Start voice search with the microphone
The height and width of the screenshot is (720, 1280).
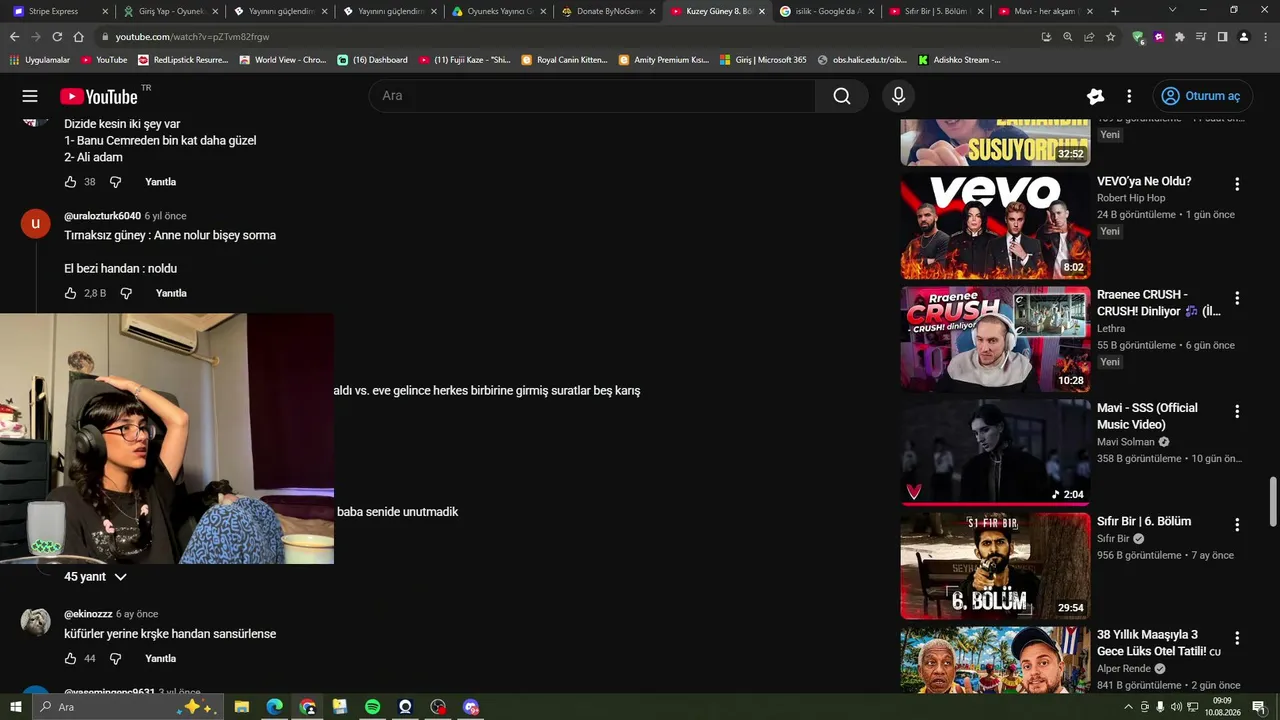(898, 96)
